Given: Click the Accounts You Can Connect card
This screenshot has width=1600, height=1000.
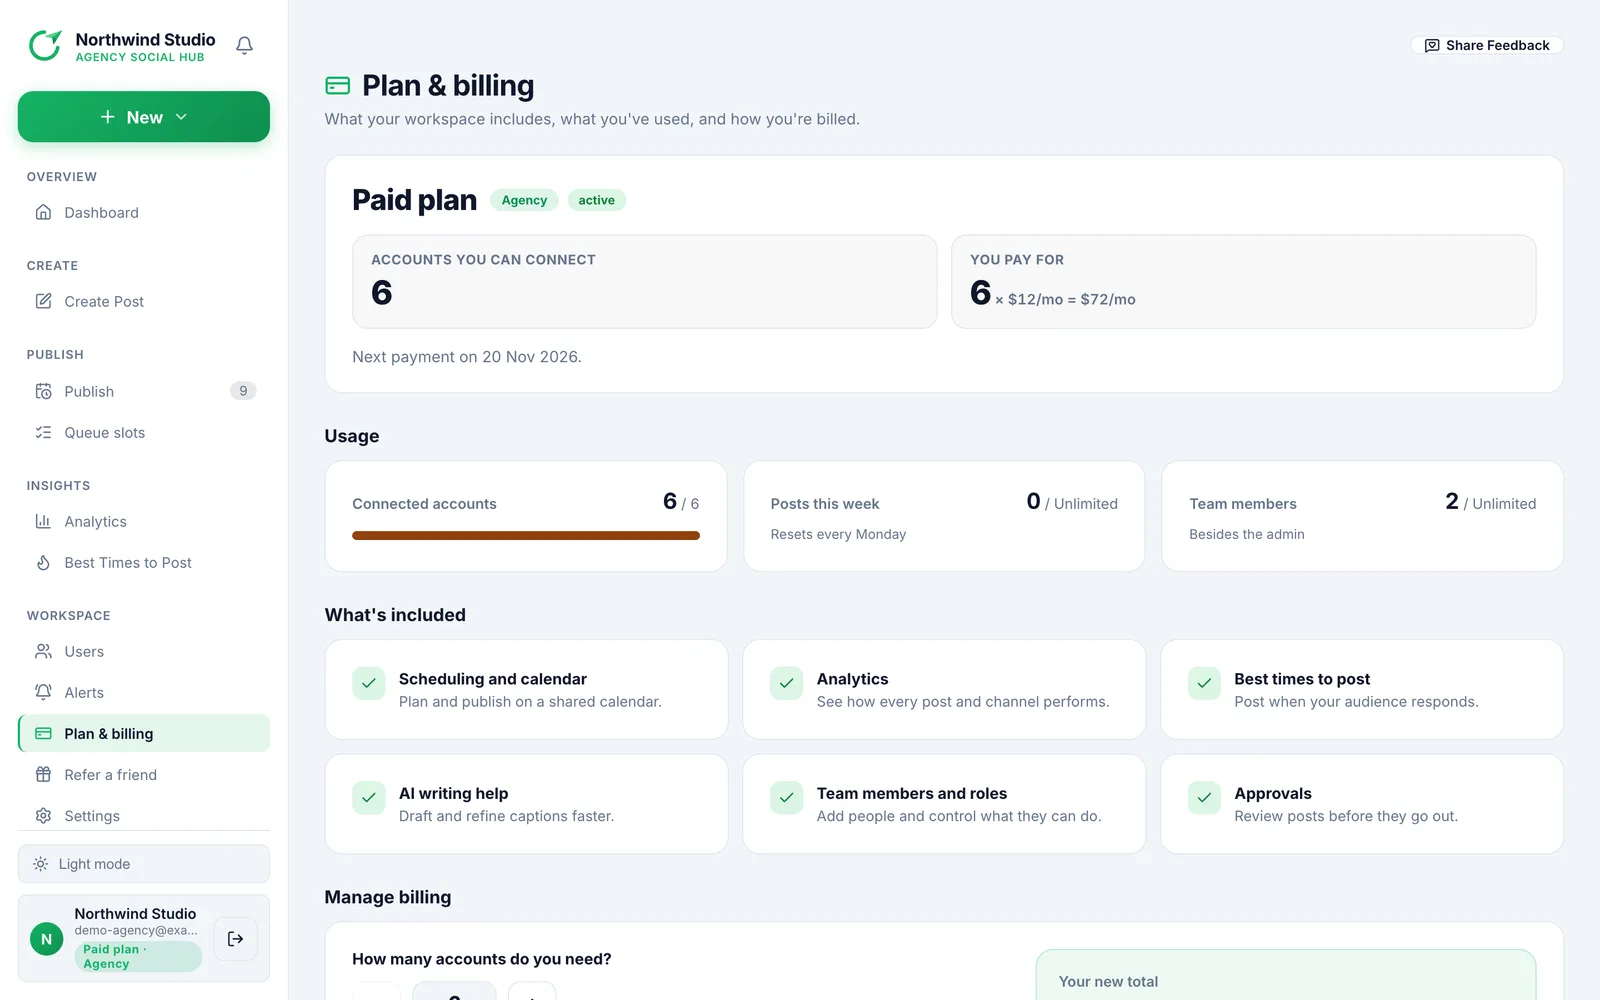Looking at the screenshot, I should (x=645, y=282).
